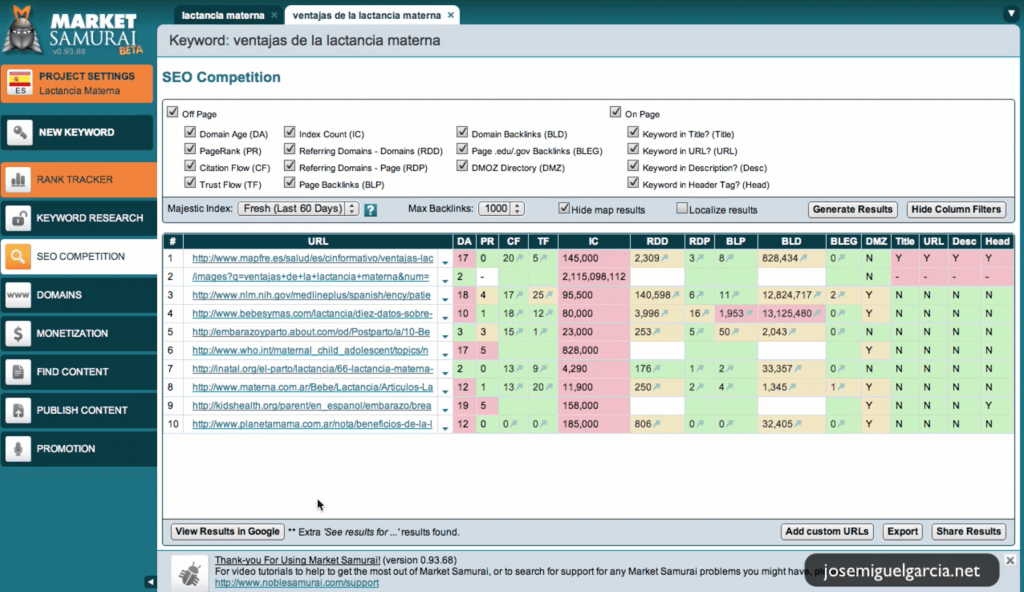Toggle the On Page checkbox
Image resolution: width=1024 pixels, height=592 pixels.
(x=615, y=112)
